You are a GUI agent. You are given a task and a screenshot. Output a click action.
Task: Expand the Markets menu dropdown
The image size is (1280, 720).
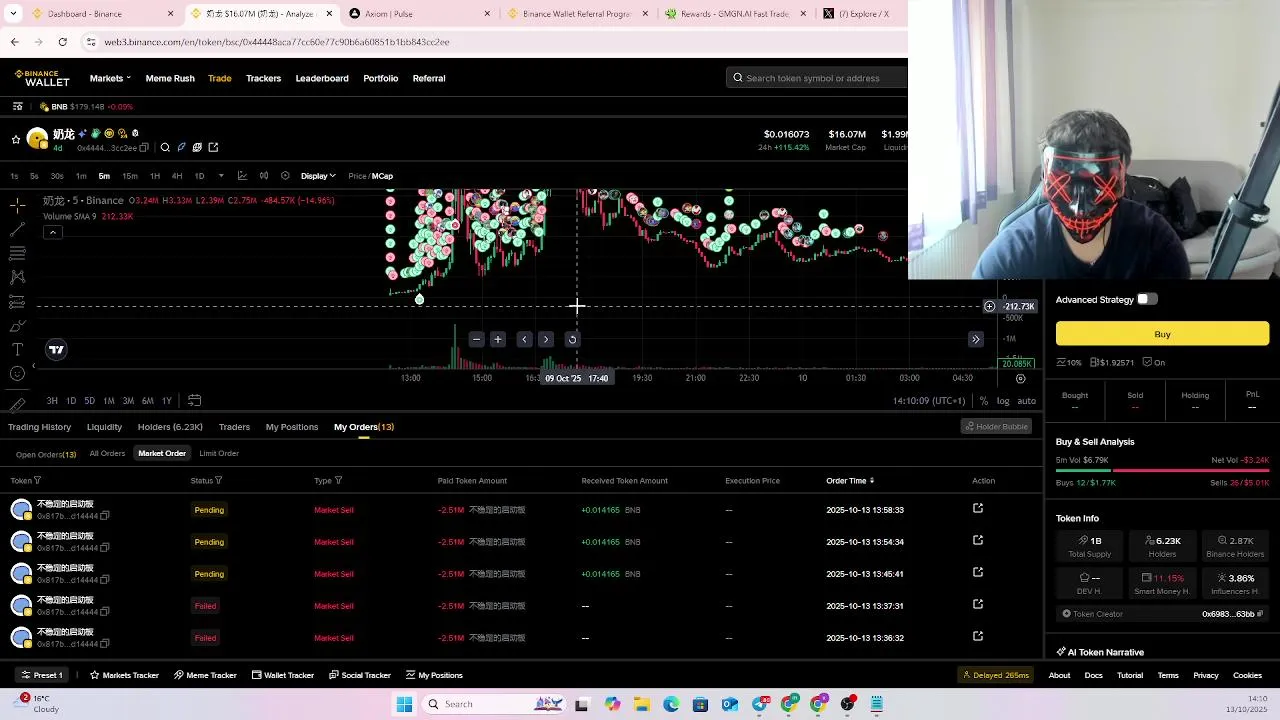pyautogui.click(x=110, y=78)
